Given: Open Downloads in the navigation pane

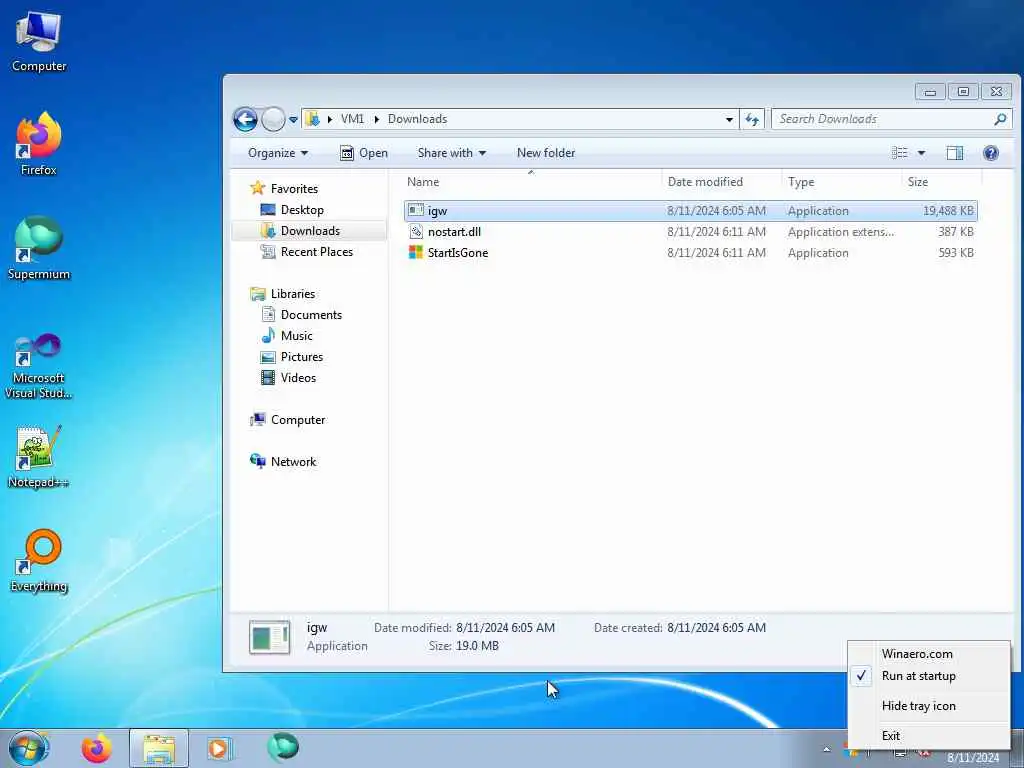Looking at the screenshot, I should pyautogui.click(x=310, y=231).
